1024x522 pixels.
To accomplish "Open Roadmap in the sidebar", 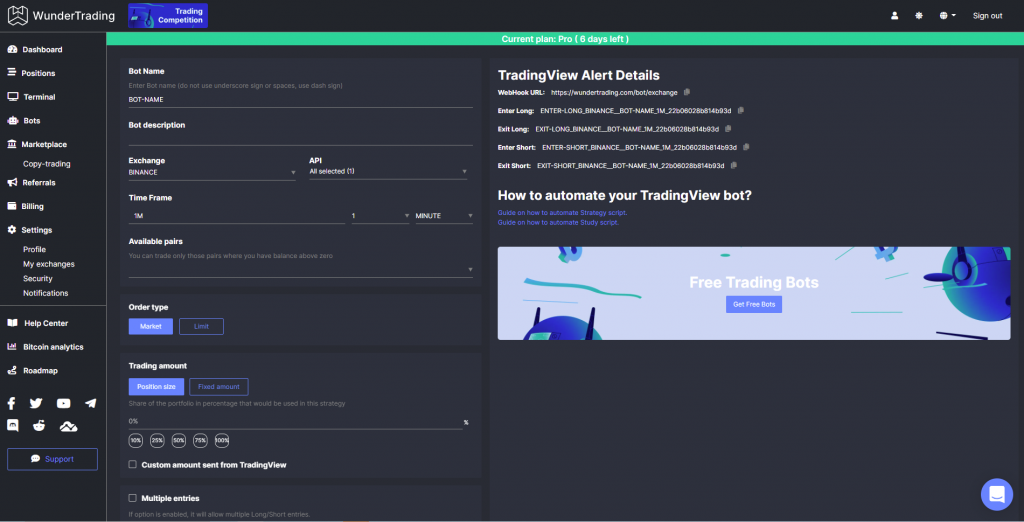I will click(33, 370).
